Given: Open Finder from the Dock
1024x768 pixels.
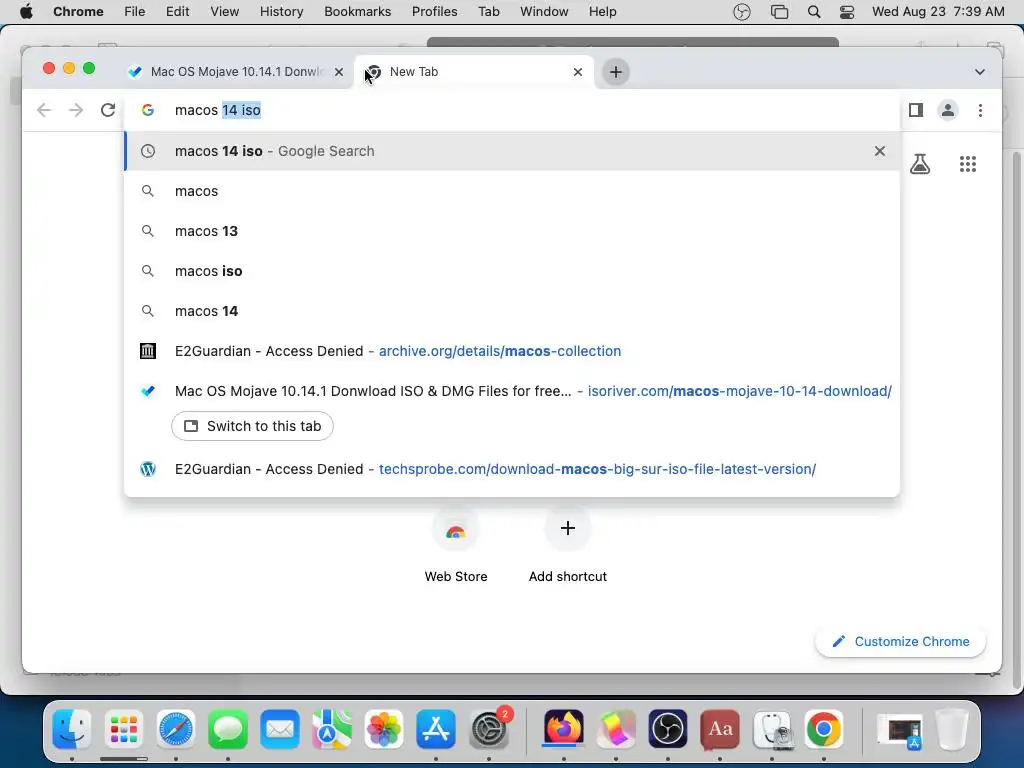Looking at the screenshot, I should (x=72, y=729).
